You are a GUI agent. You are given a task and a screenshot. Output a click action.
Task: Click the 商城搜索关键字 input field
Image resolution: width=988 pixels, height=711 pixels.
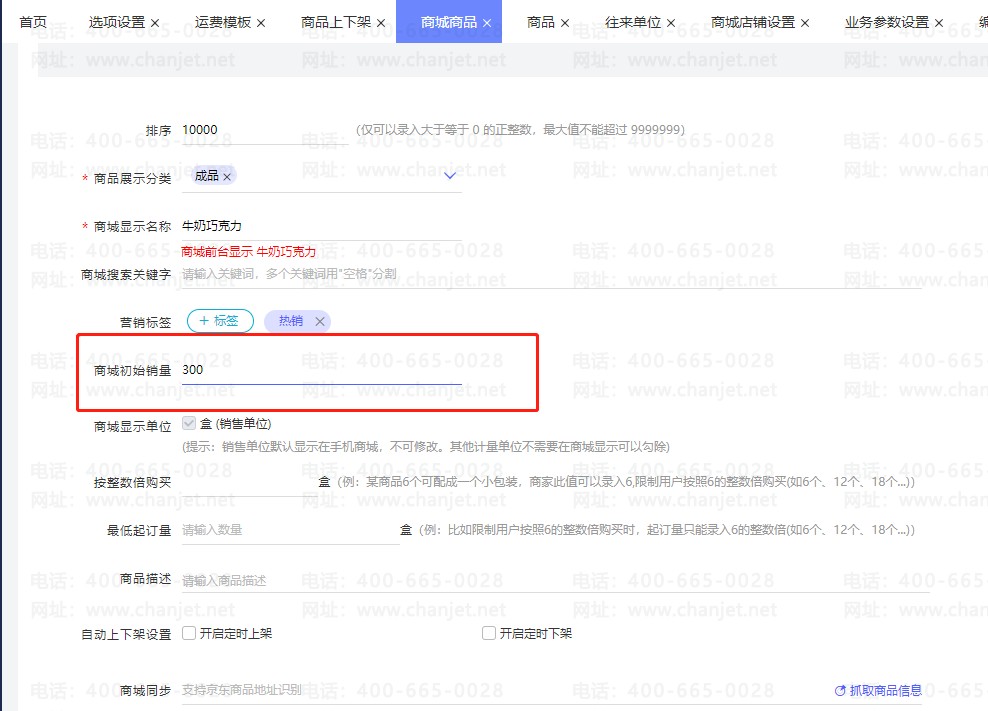[x=550, y=274]
